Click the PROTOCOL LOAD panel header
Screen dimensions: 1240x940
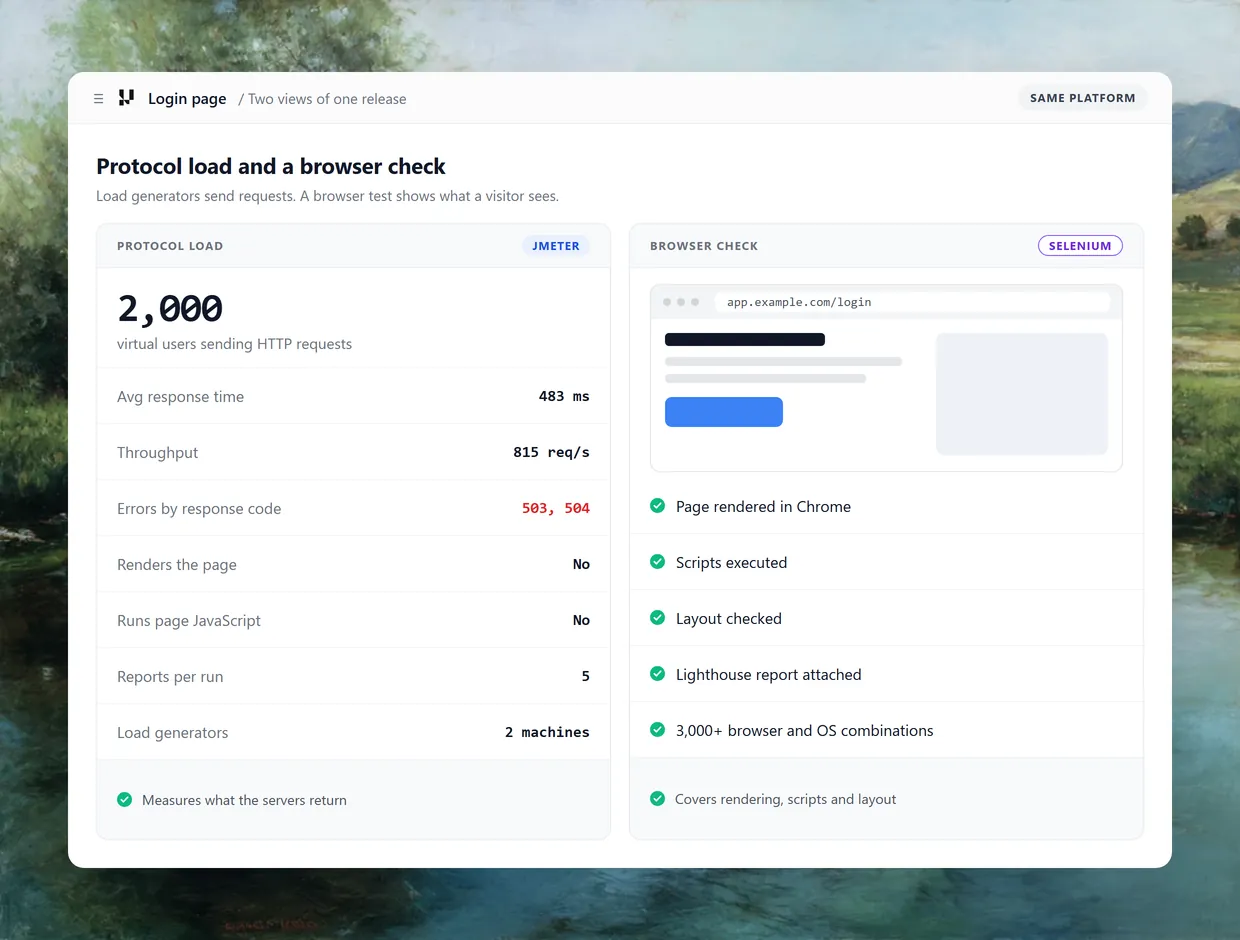click(353, 246)
